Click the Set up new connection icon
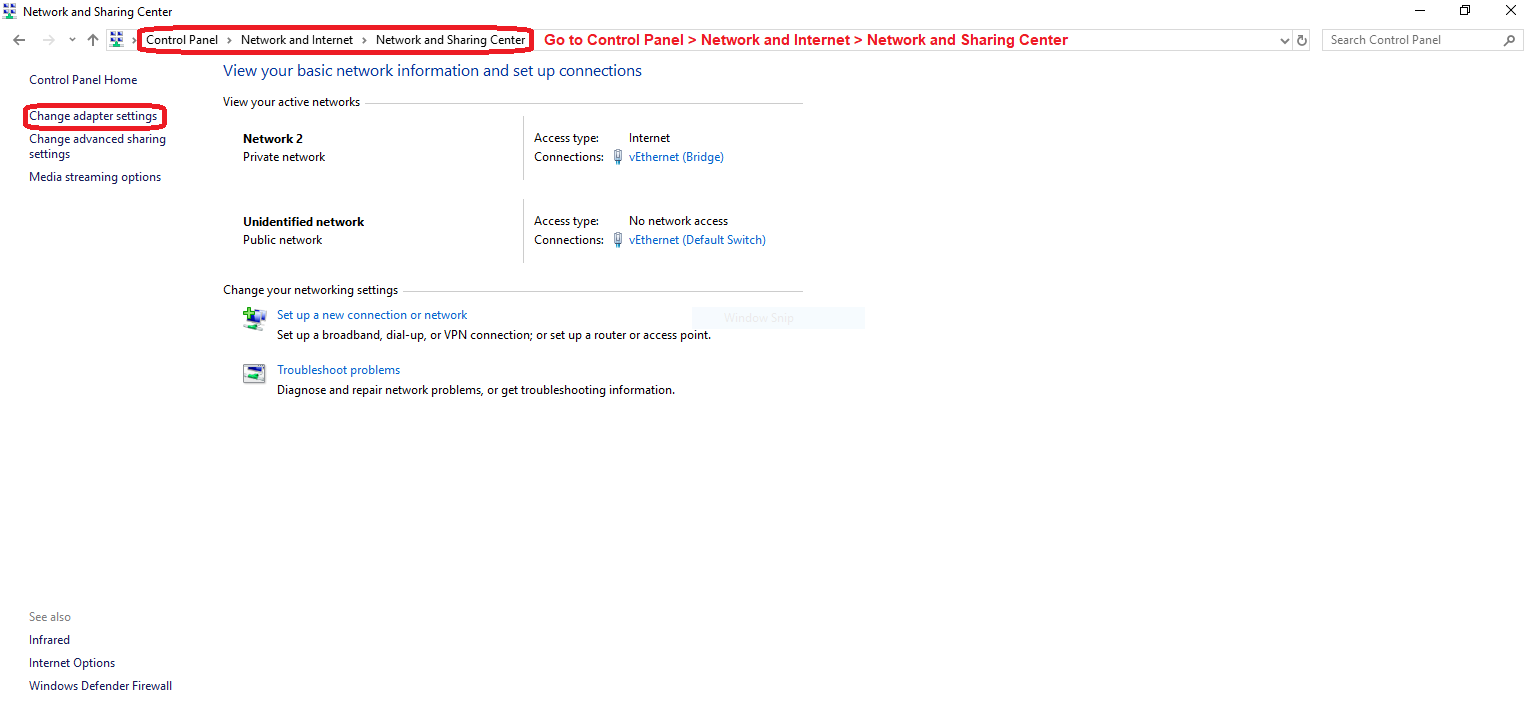This screenshot has height=713, width=1536. pyautogui.click(x=254, y=318)
